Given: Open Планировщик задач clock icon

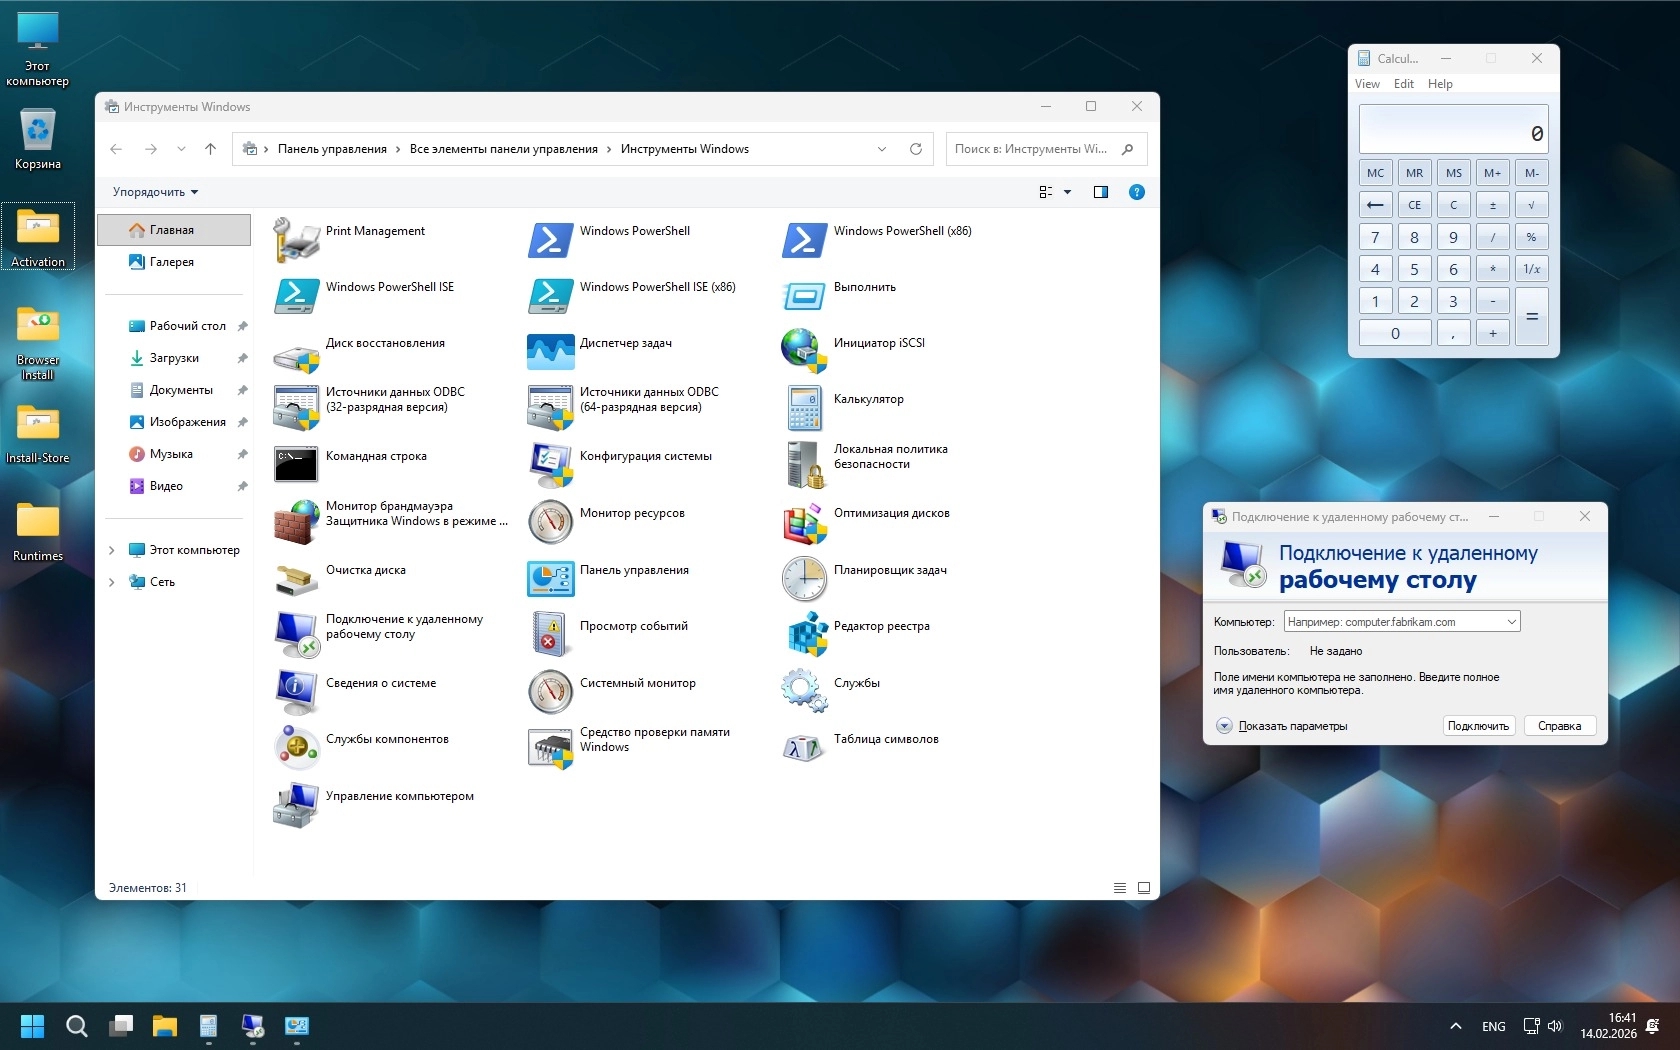Looking at the screenshot, I should (804, 578).
